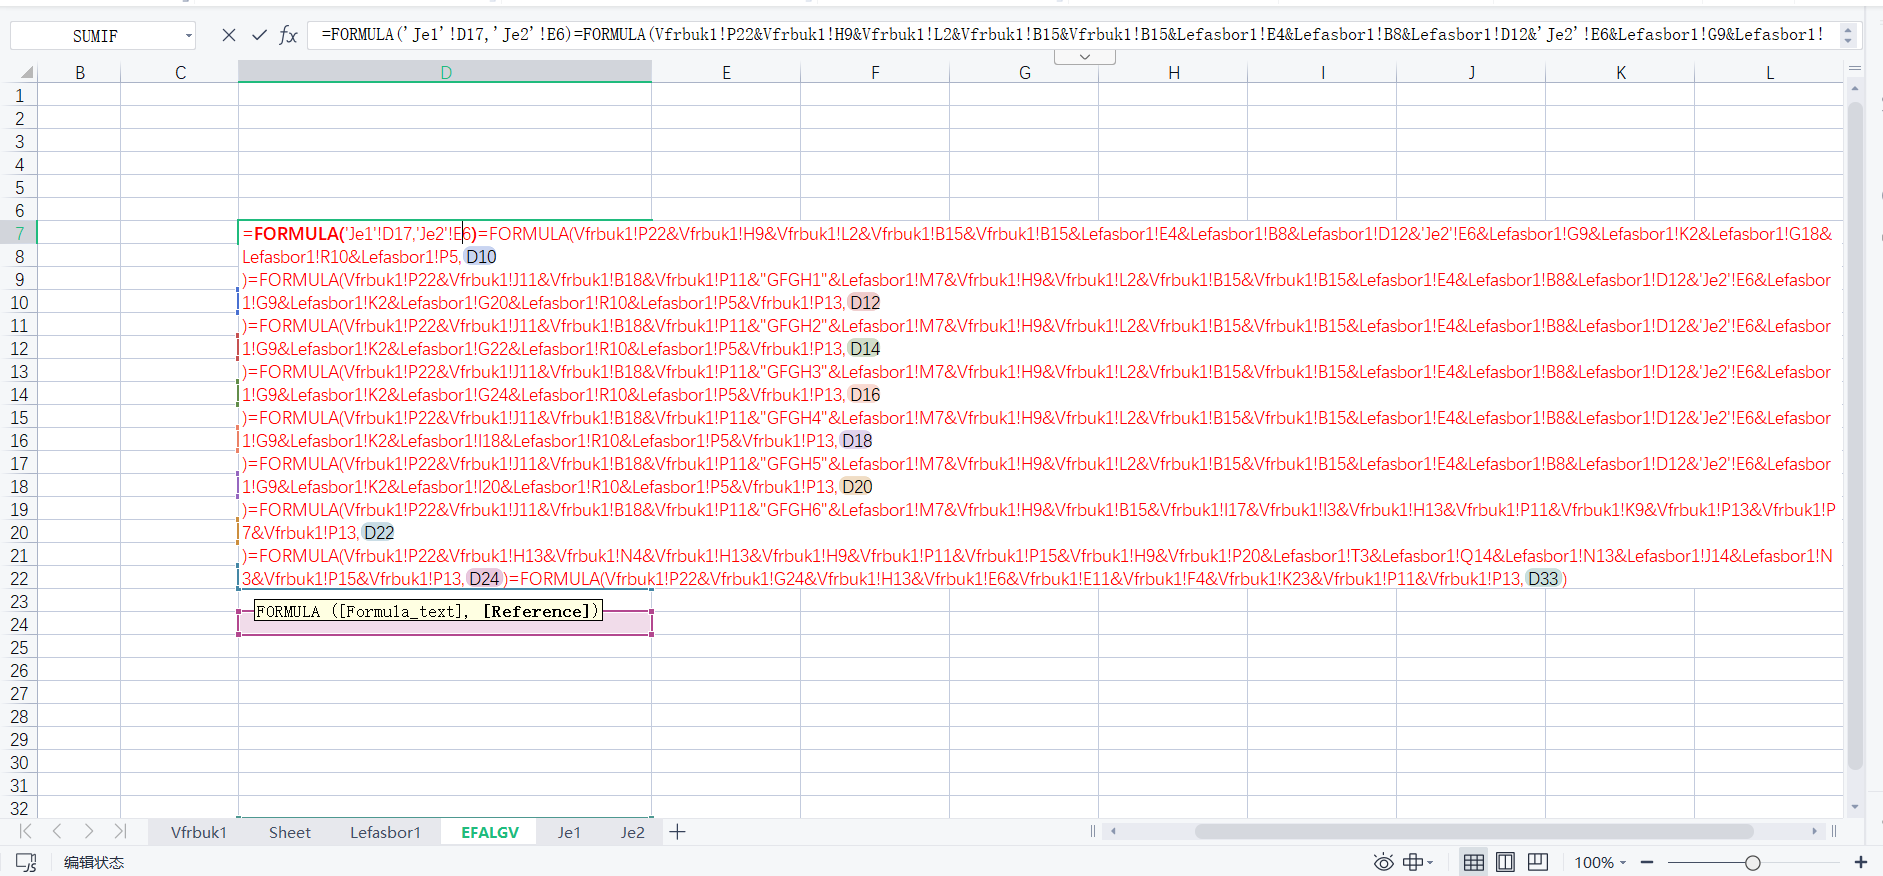
Task: Switch to the Lefasbor1 sheet tab
Action: point(385,832)
